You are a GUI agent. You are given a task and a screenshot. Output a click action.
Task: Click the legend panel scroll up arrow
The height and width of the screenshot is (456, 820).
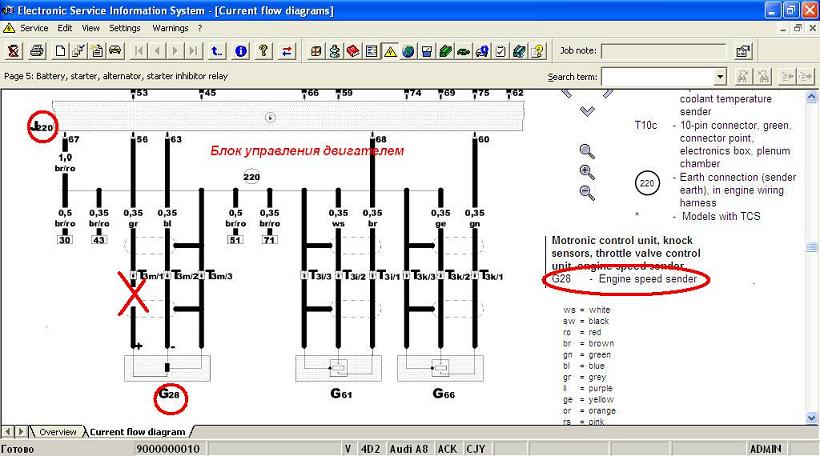pyautogui.click(x=812, y=95)
